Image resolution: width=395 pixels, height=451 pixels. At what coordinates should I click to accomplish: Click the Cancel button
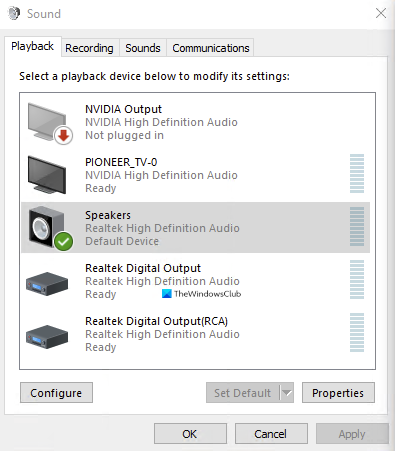pyautogui.click(x=271, y=434)
